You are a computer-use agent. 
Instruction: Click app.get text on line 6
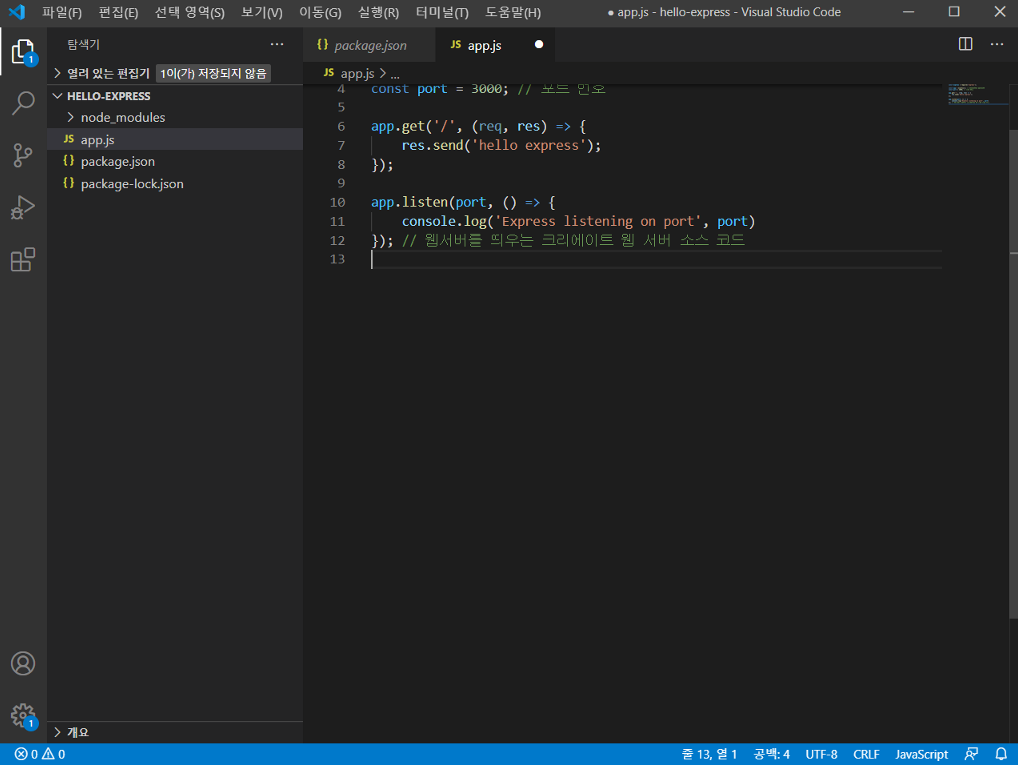pos(398,126)
